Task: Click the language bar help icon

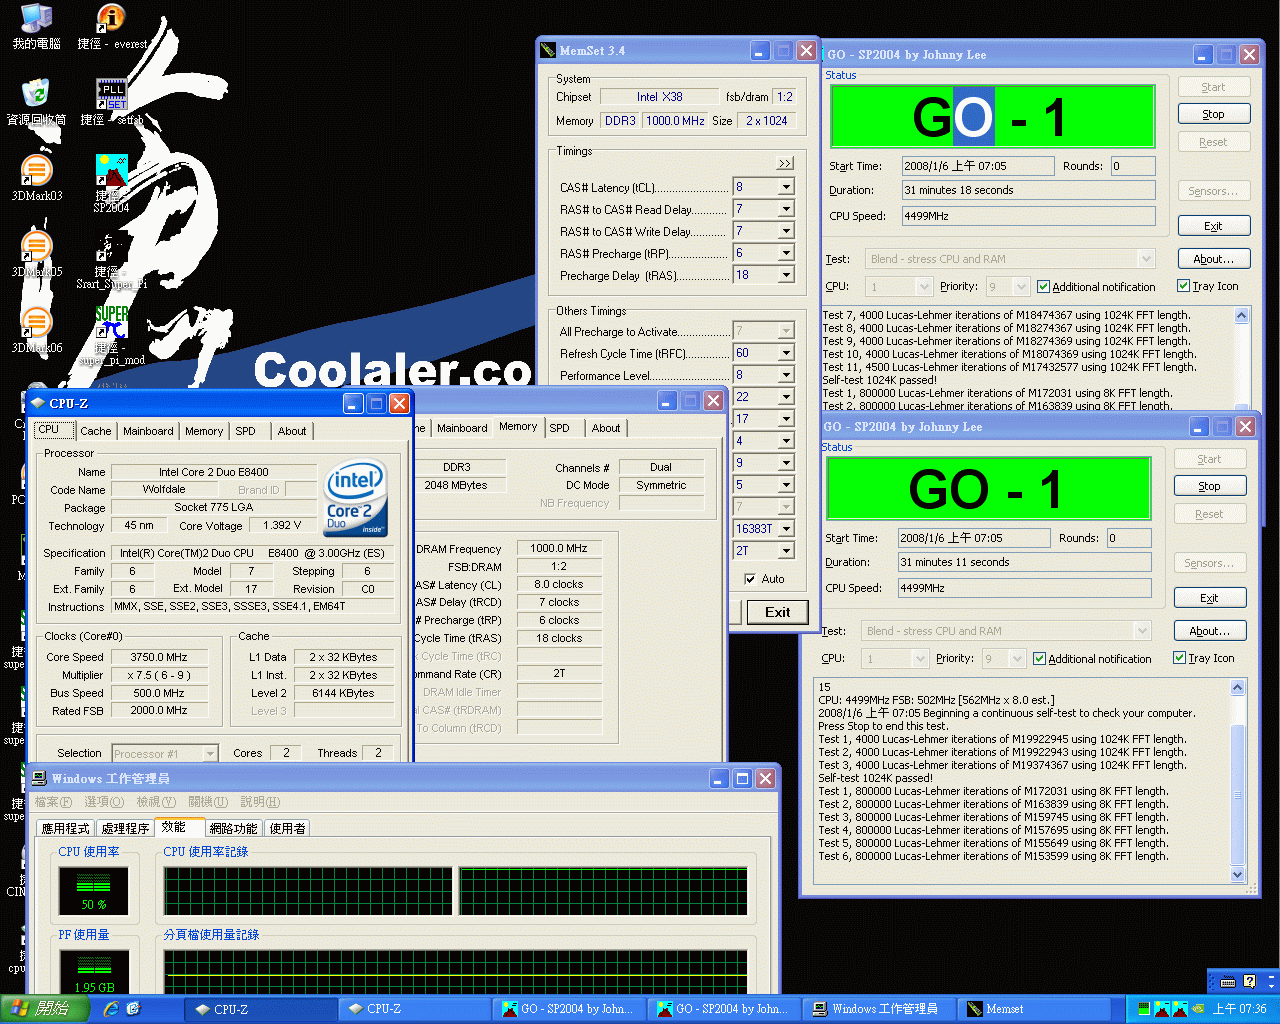Action: click(1249, 981)
